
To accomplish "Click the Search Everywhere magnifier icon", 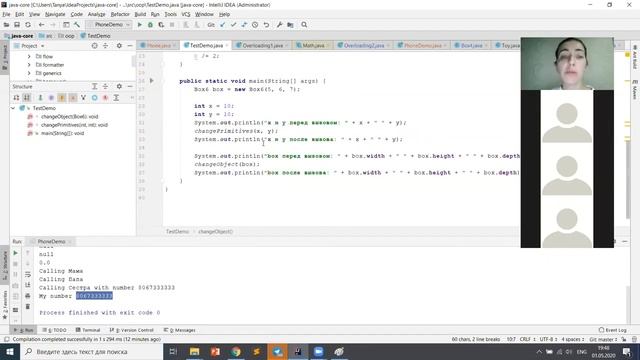I will [304, 25].
